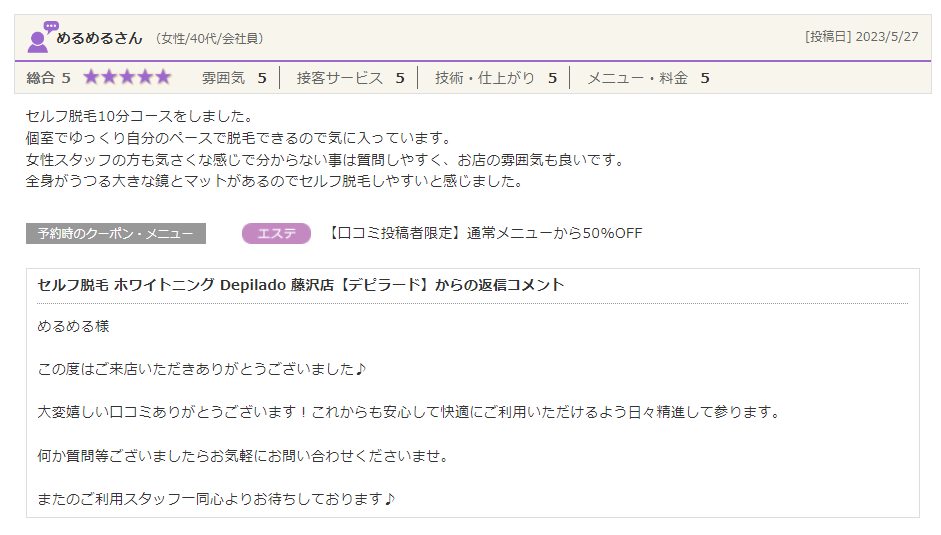Click the 総合 5 overall score label
The height and width of the screenshot is (535, 941).
[x=48, y=77]
